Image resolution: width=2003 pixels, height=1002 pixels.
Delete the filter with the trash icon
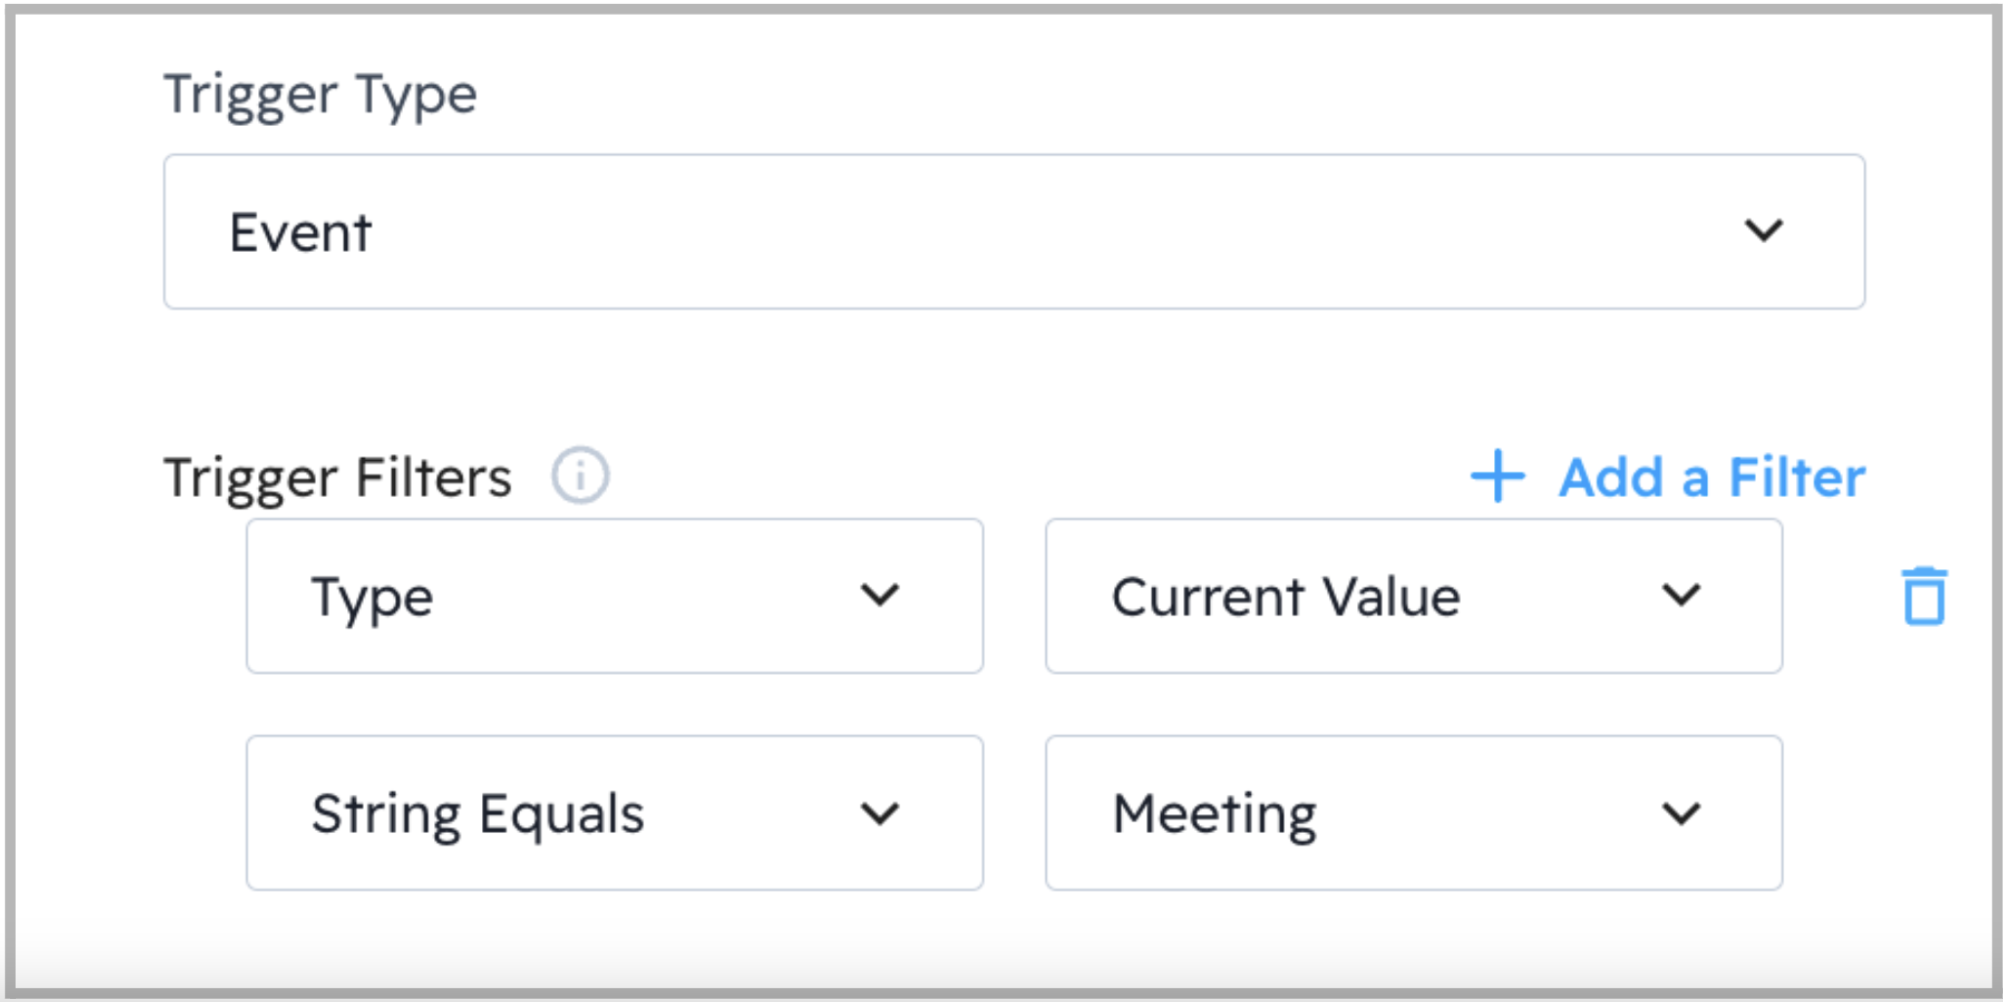(x=1924, y=596)
